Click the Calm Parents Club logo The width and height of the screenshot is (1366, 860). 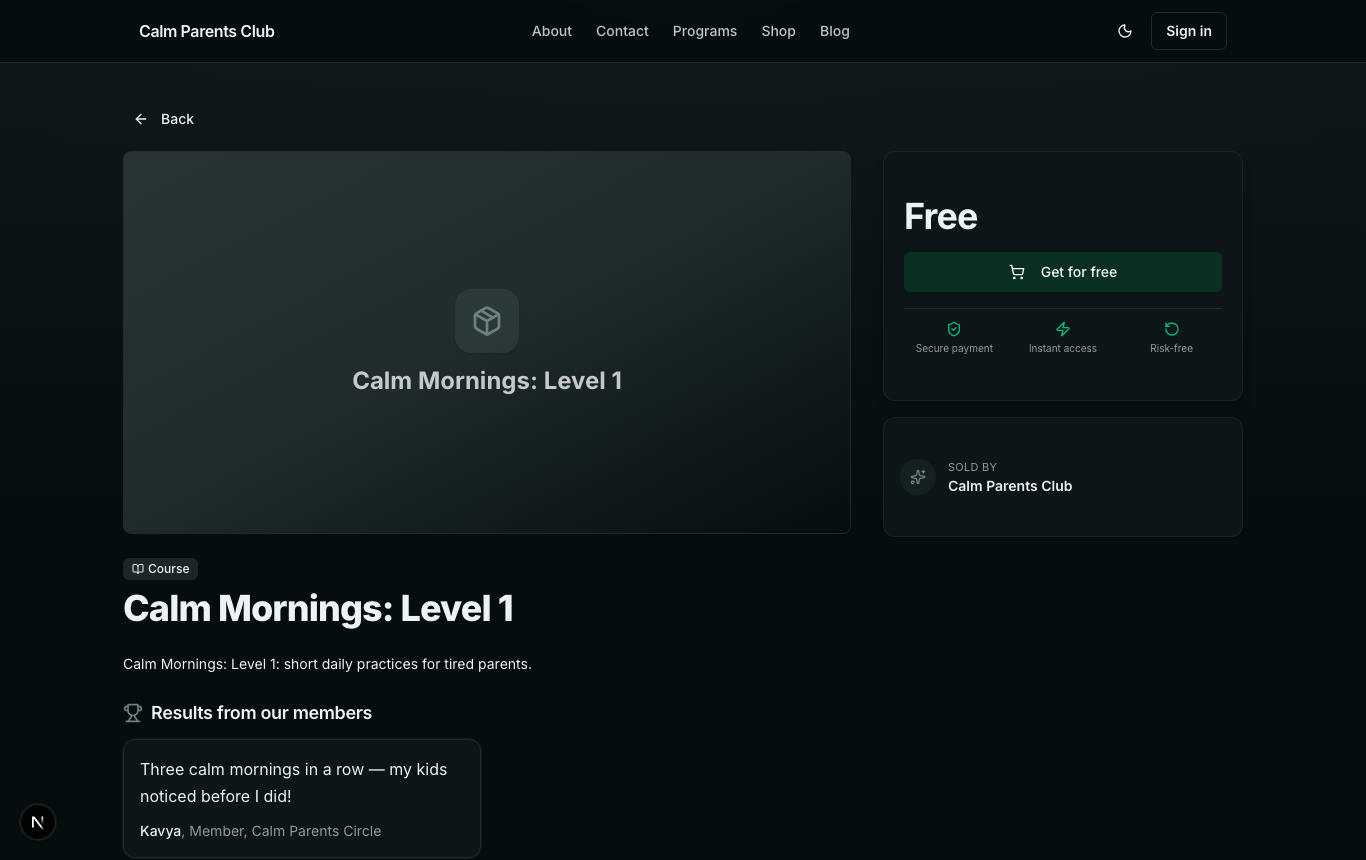(x=207, y=31)
